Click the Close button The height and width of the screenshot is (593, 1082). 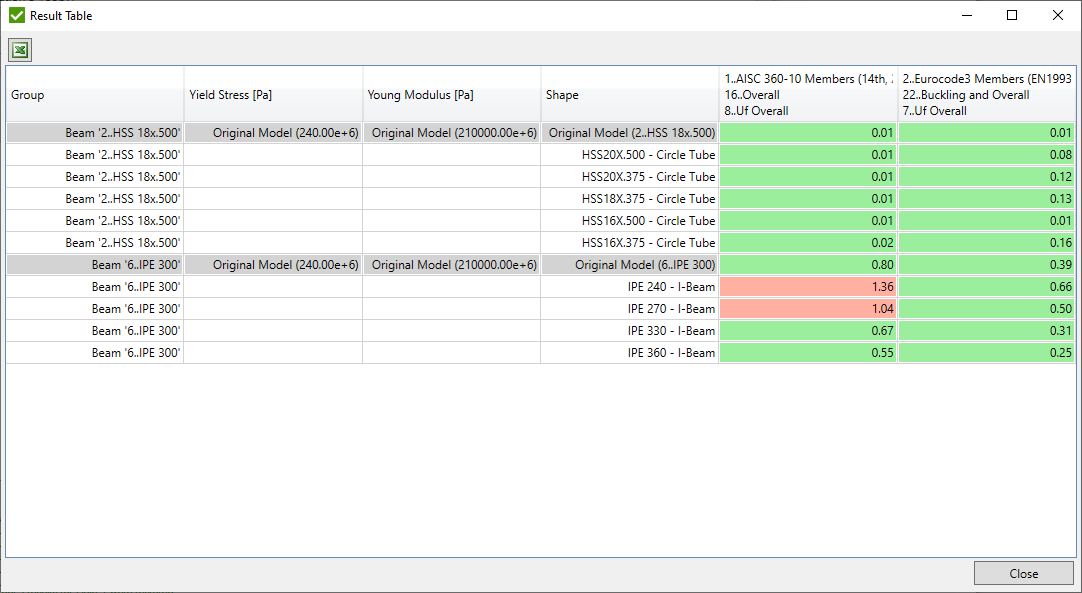coord(1024,573)
